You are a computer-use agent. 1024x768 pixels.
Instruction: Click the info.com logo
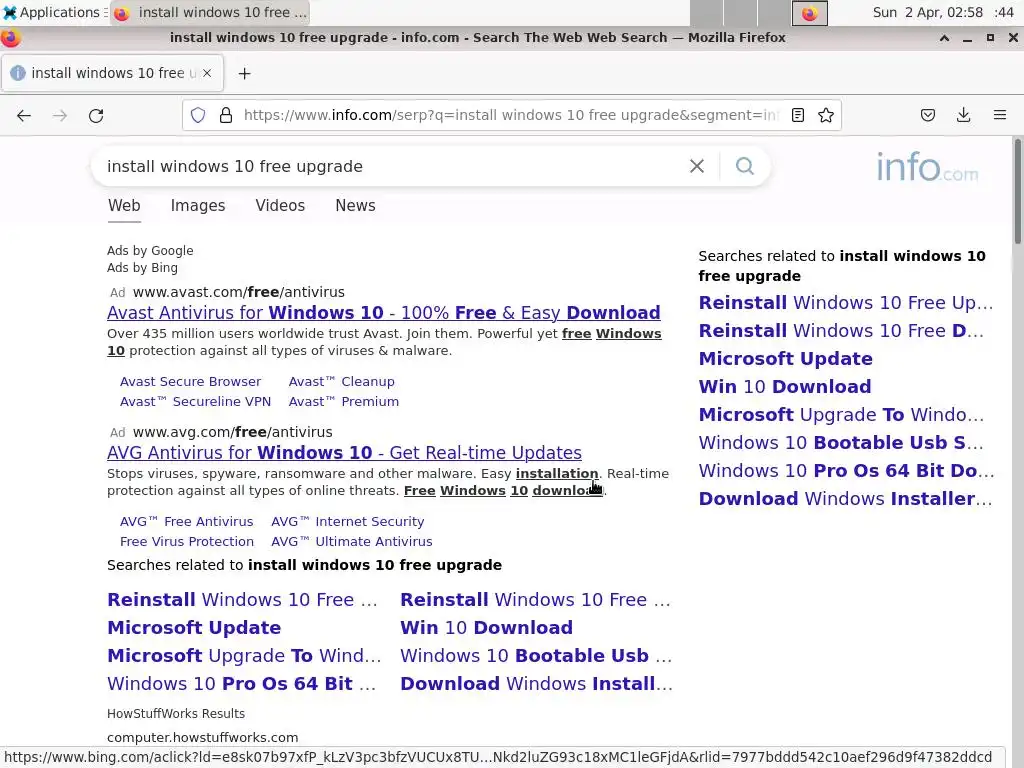click(x=927, y=167)
